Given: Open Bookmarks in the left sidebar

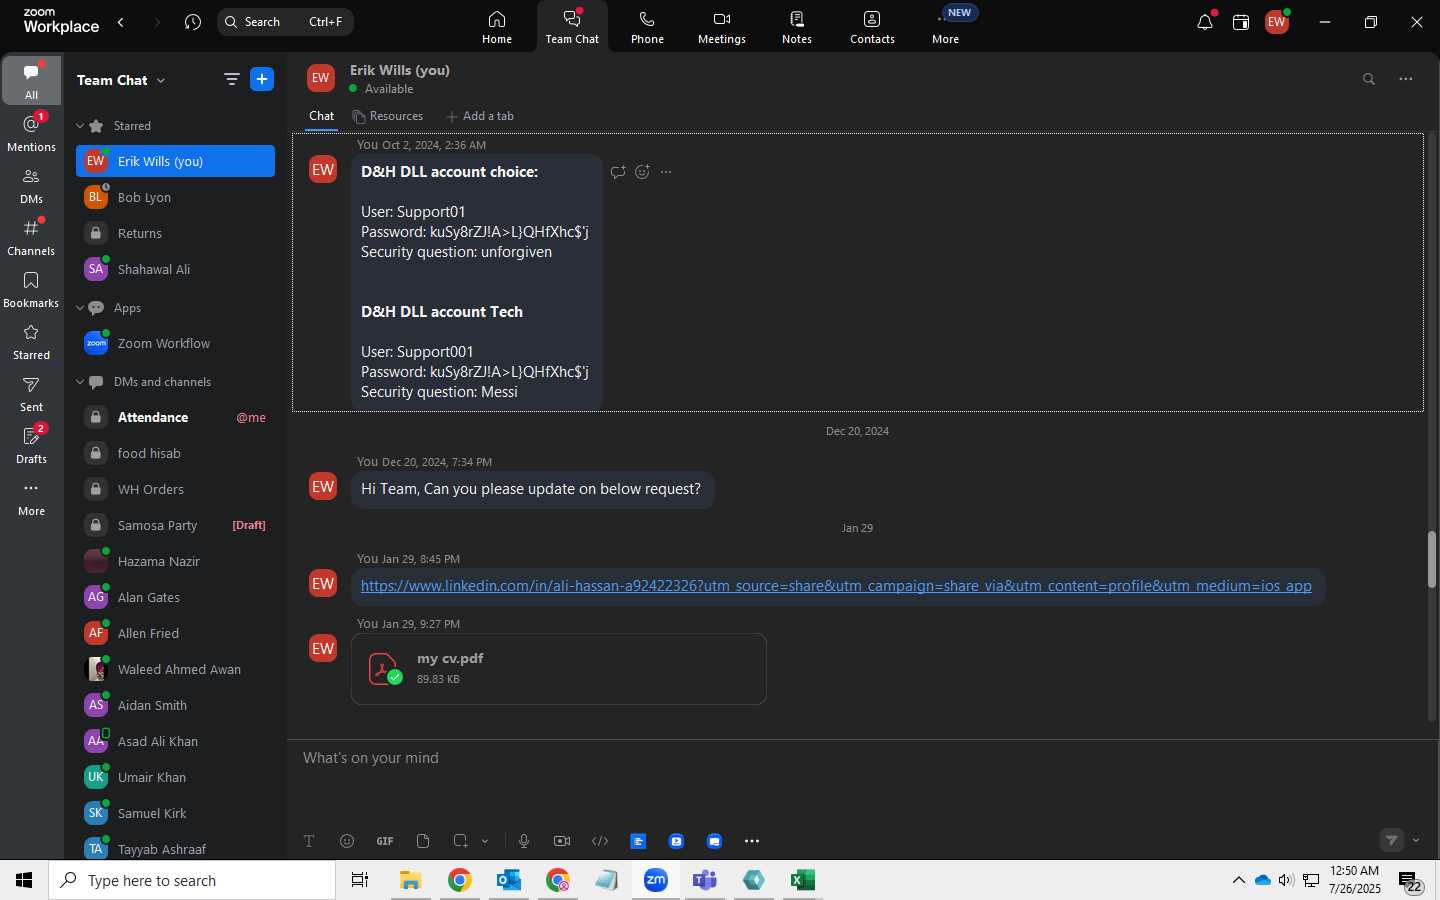Looking at the screenshot, I should pos(31,288).
